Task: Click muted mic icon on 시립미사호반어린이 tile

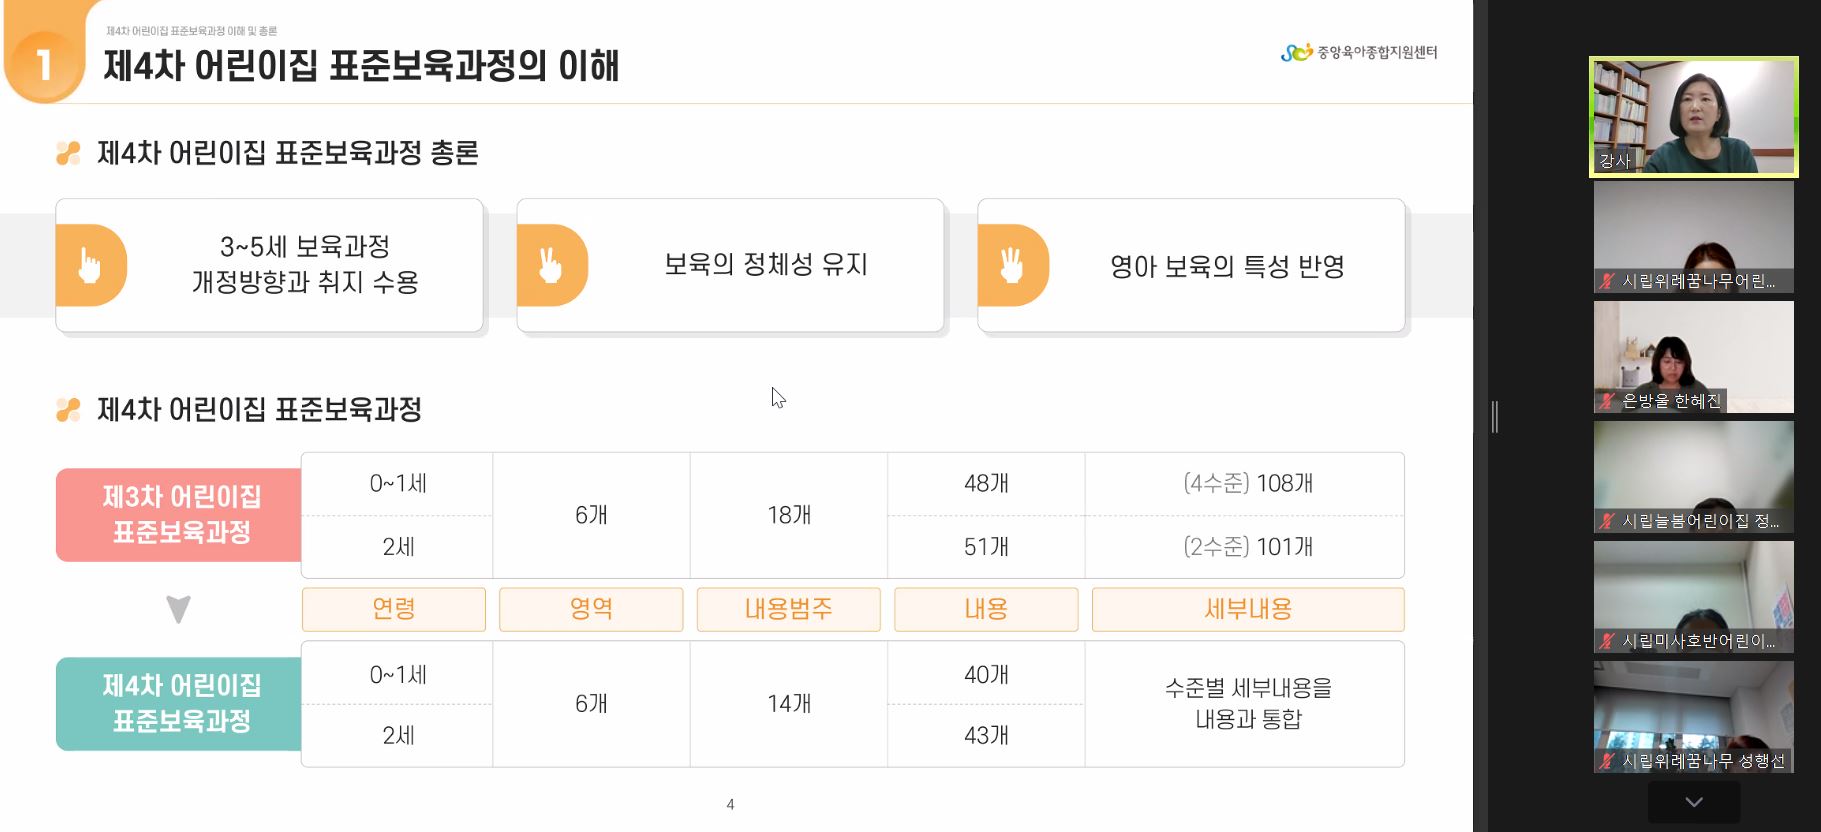Action: click(x=1607, y=641)
